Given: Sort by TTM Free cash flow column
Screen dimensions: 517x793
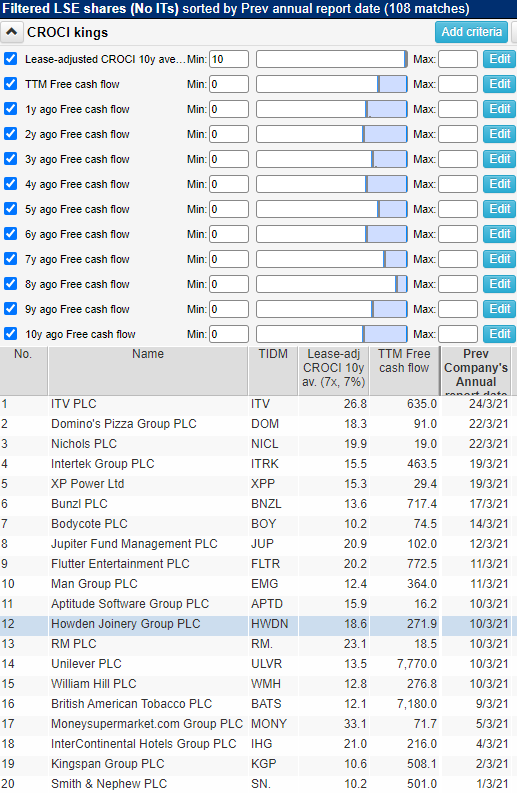Looking at the screenshot, I should [404, 370].
